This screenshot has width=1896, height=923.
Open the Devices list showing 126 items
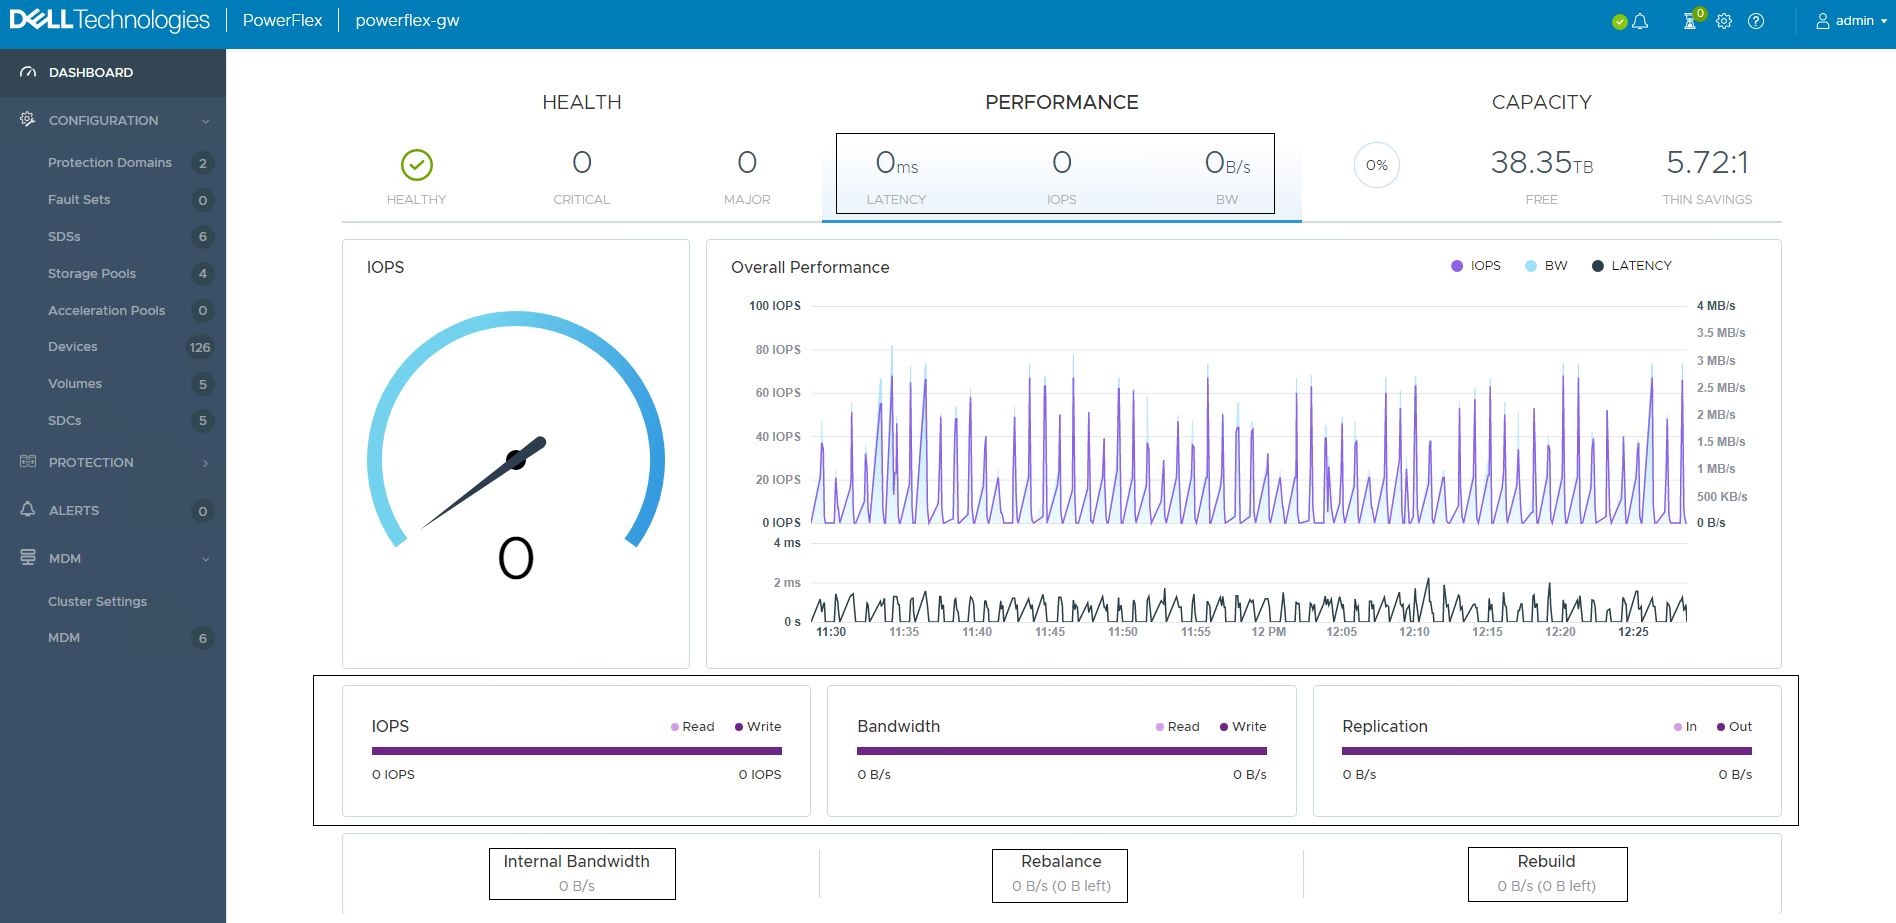point(72,346)
